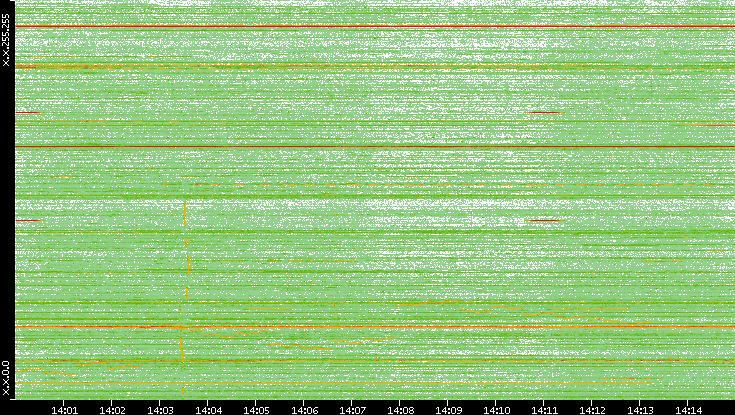The image size is (735, 415).
Task: Click the 14:12 time axis label
Action: pyautogui.click(x=592, y=410)
